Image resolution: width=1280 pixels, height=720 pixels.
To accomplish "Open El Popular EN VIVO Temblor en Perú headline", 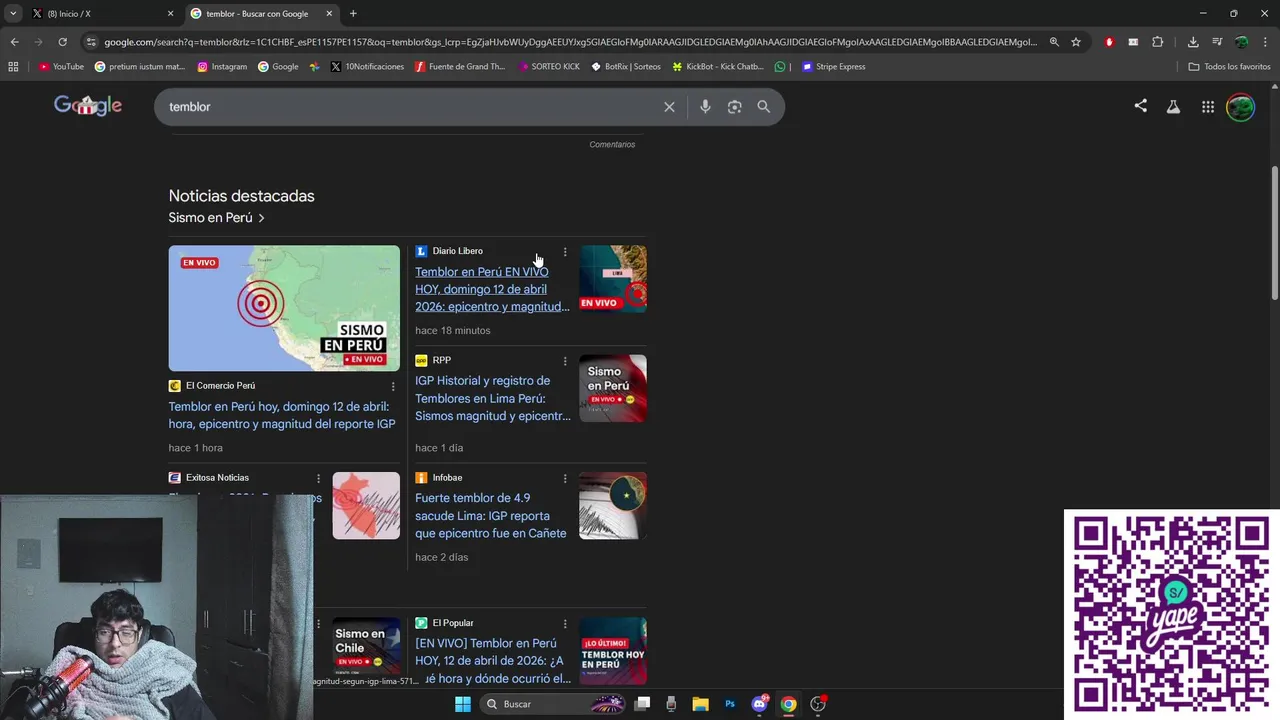I will (x=492, y=661).
